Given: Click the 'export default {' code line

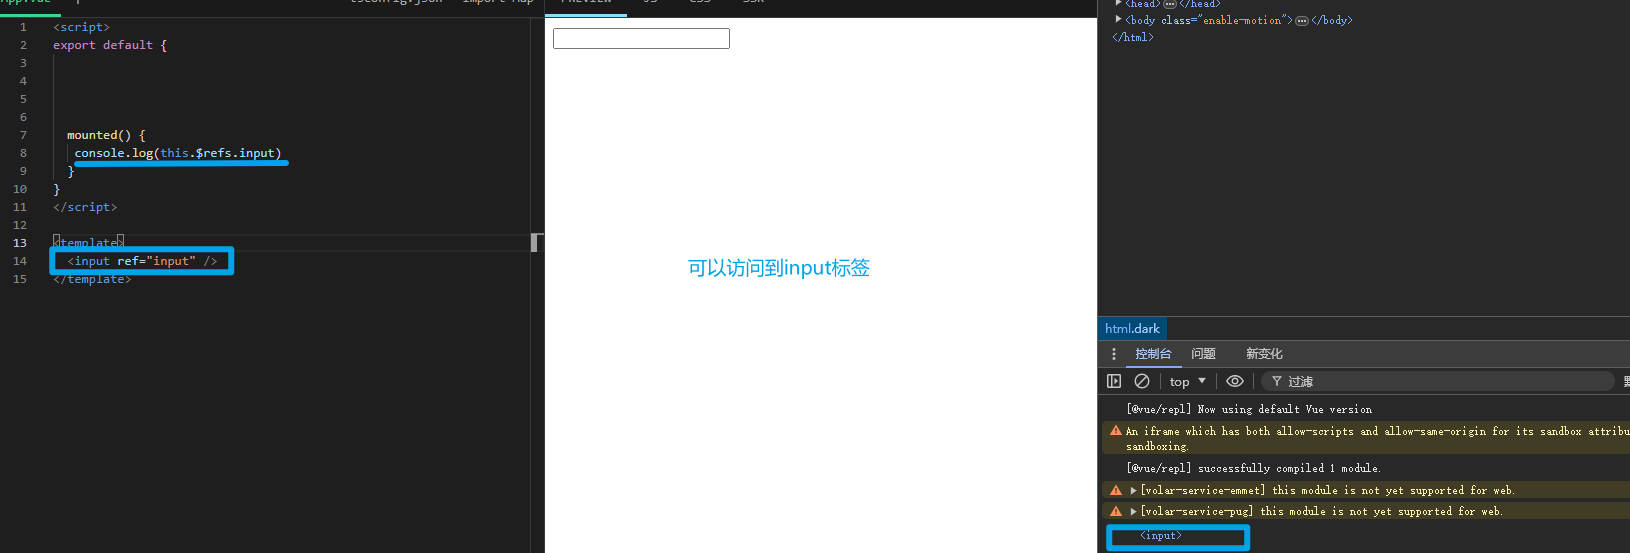Looking at the screenshot, I should coord(110,45).
